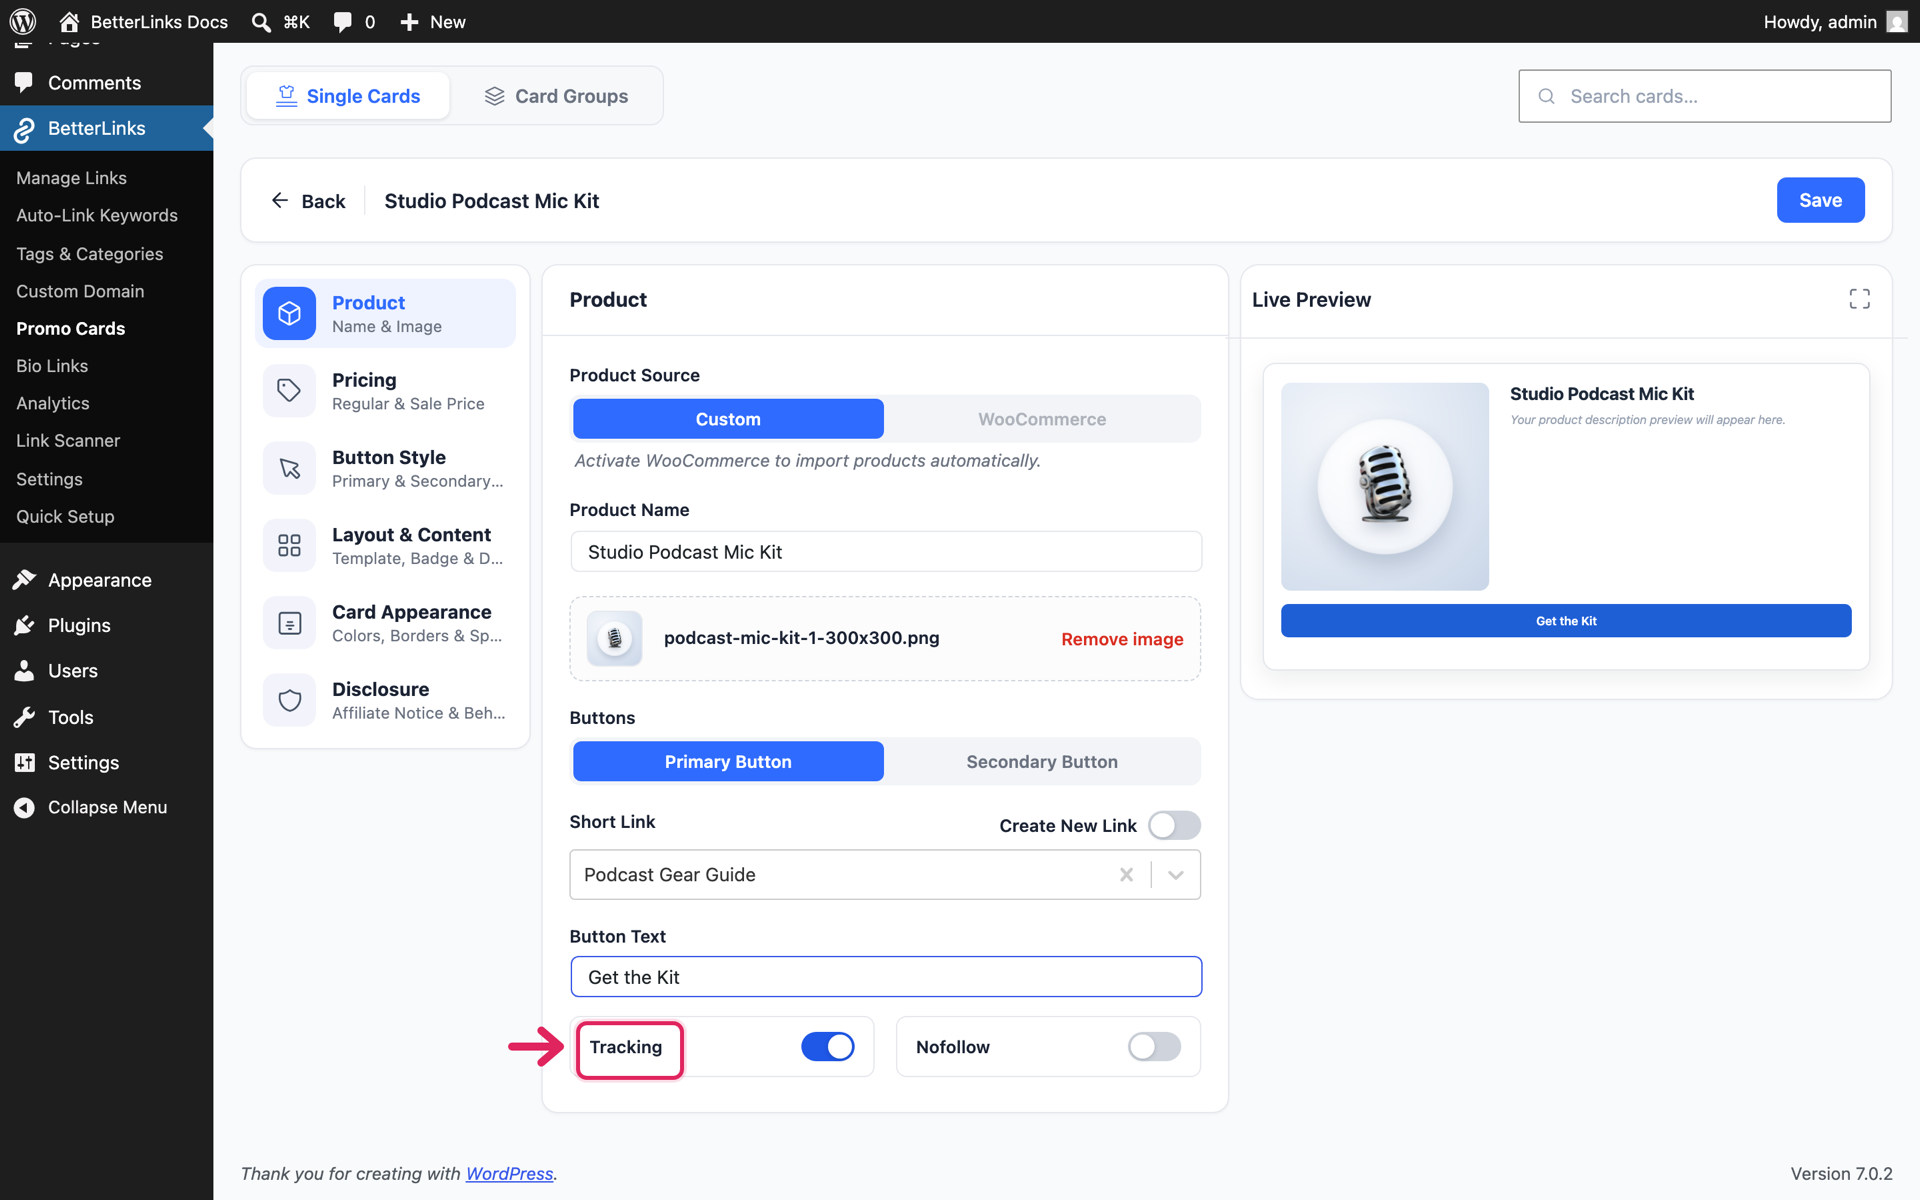This screenshot has height=1200, width=1920.
Task: Expand Live Preview to fullscreen
Action: tap(1859, 299)
